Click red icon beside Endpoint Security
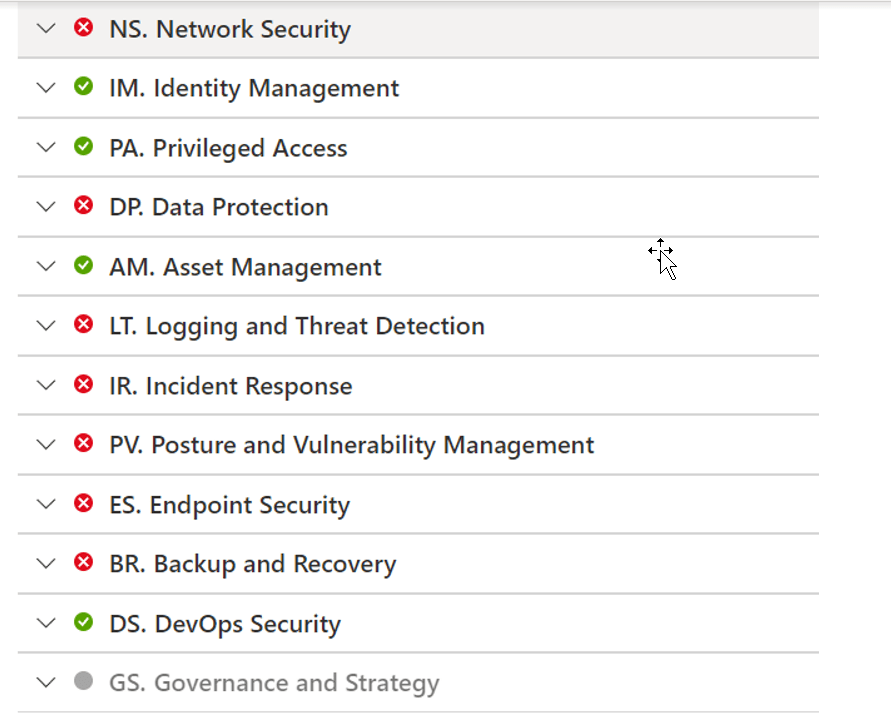The image size is (891, 723). pos(84,504)
